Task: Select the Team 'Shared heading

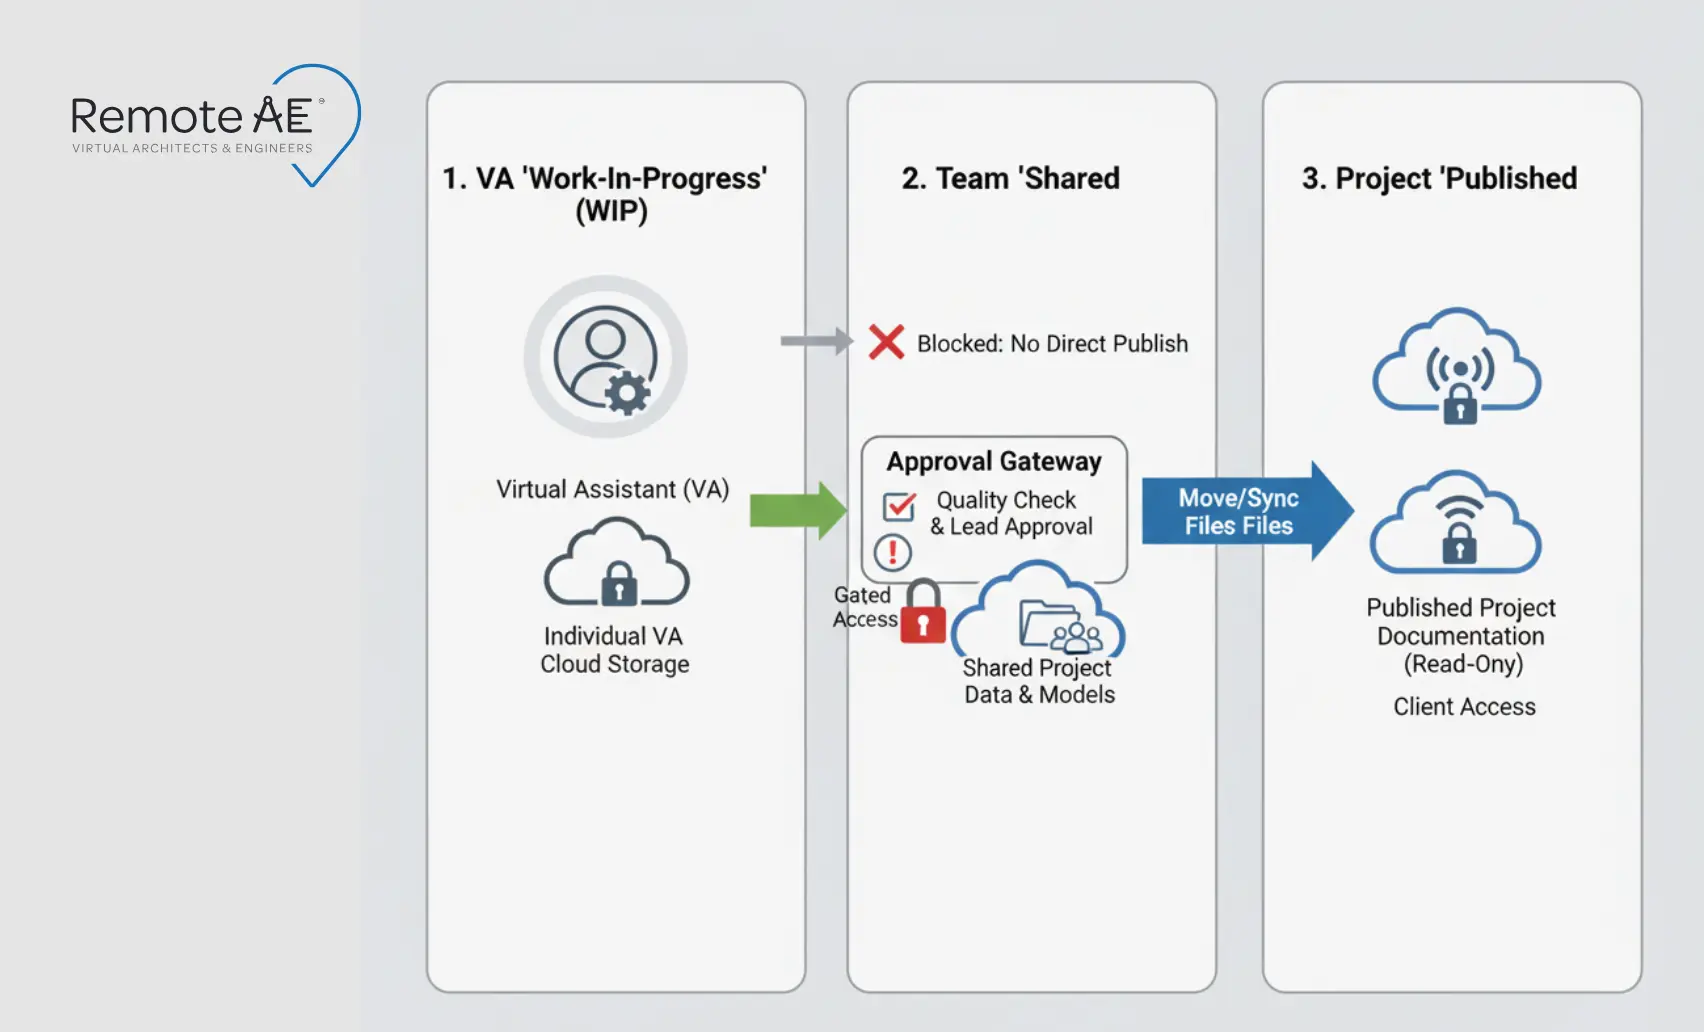Action: (1010, 178)
